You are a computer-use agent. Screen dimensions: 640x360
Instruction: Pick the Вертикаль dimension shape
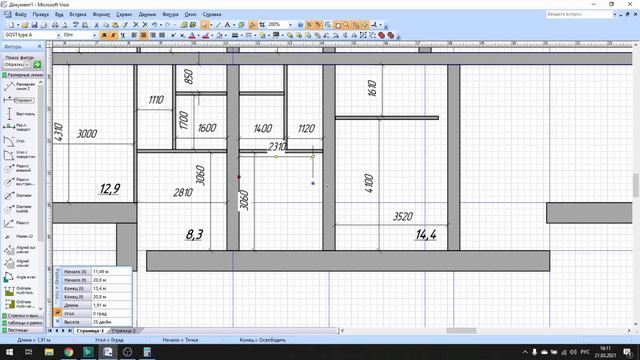tap(20, 113)
